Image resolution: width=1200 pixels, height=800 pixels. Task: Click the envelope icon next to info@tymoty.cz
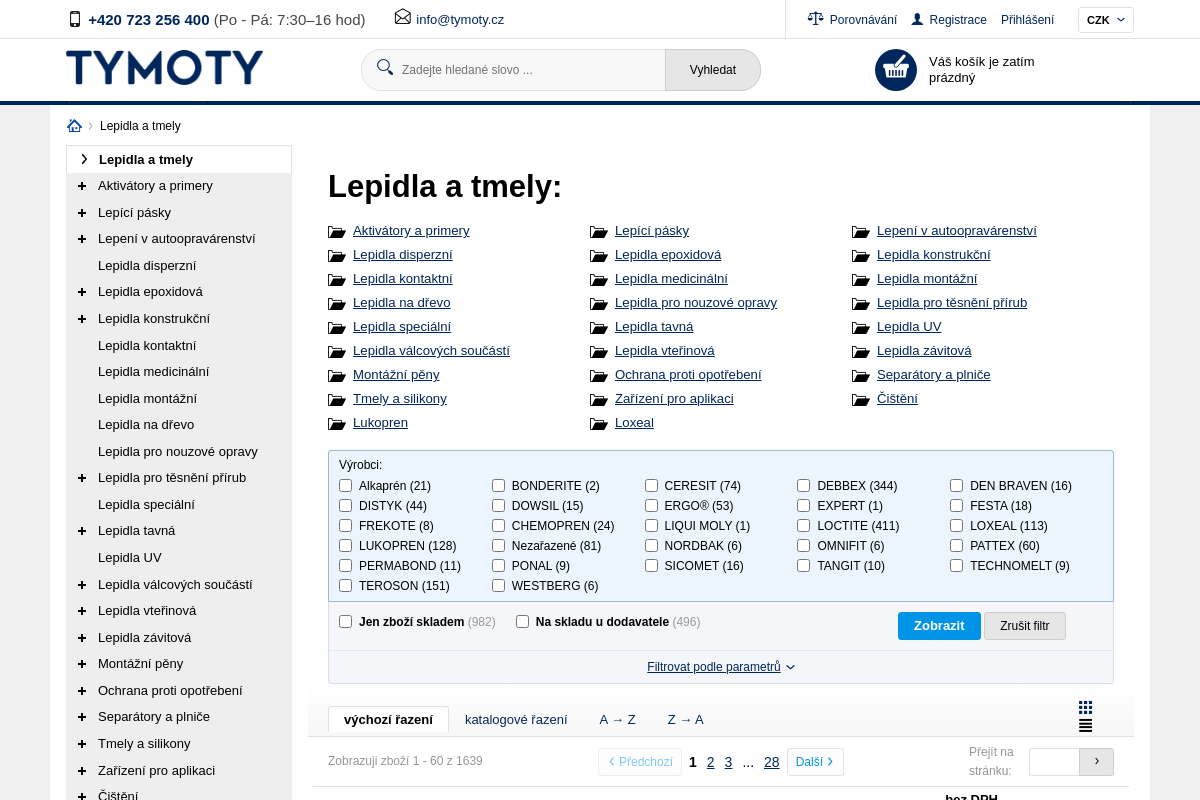403,17
